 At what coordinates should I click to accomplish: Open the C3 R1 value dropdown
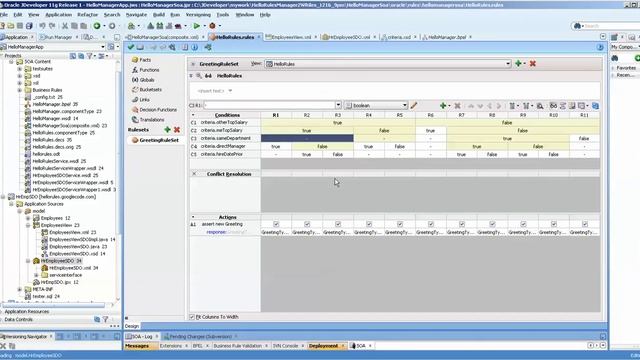click(338, 105)
